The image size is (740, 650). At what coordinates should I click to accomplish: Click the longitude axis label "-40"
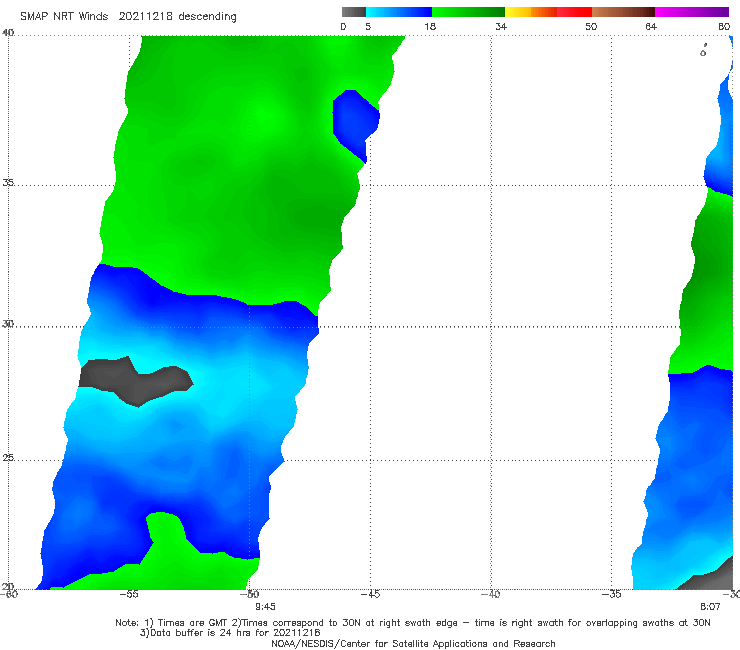click(x=491, y=594)
